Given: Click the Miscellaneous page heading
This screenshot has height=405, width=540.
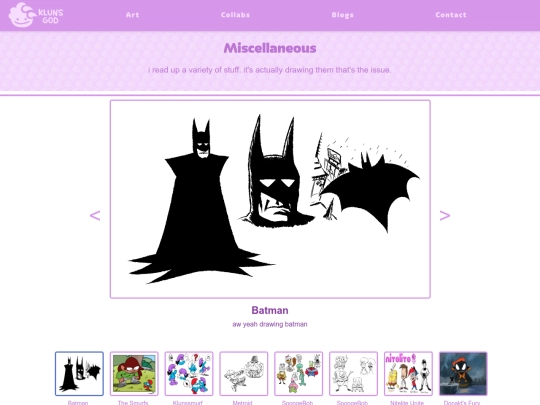Looking at the screenshot, I should (270, 48).
